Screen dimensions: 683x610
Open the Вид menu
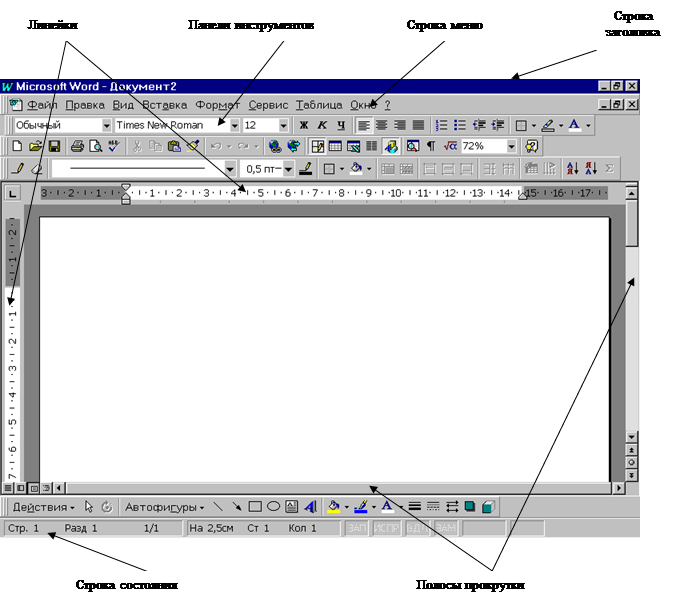pos(123,105)
